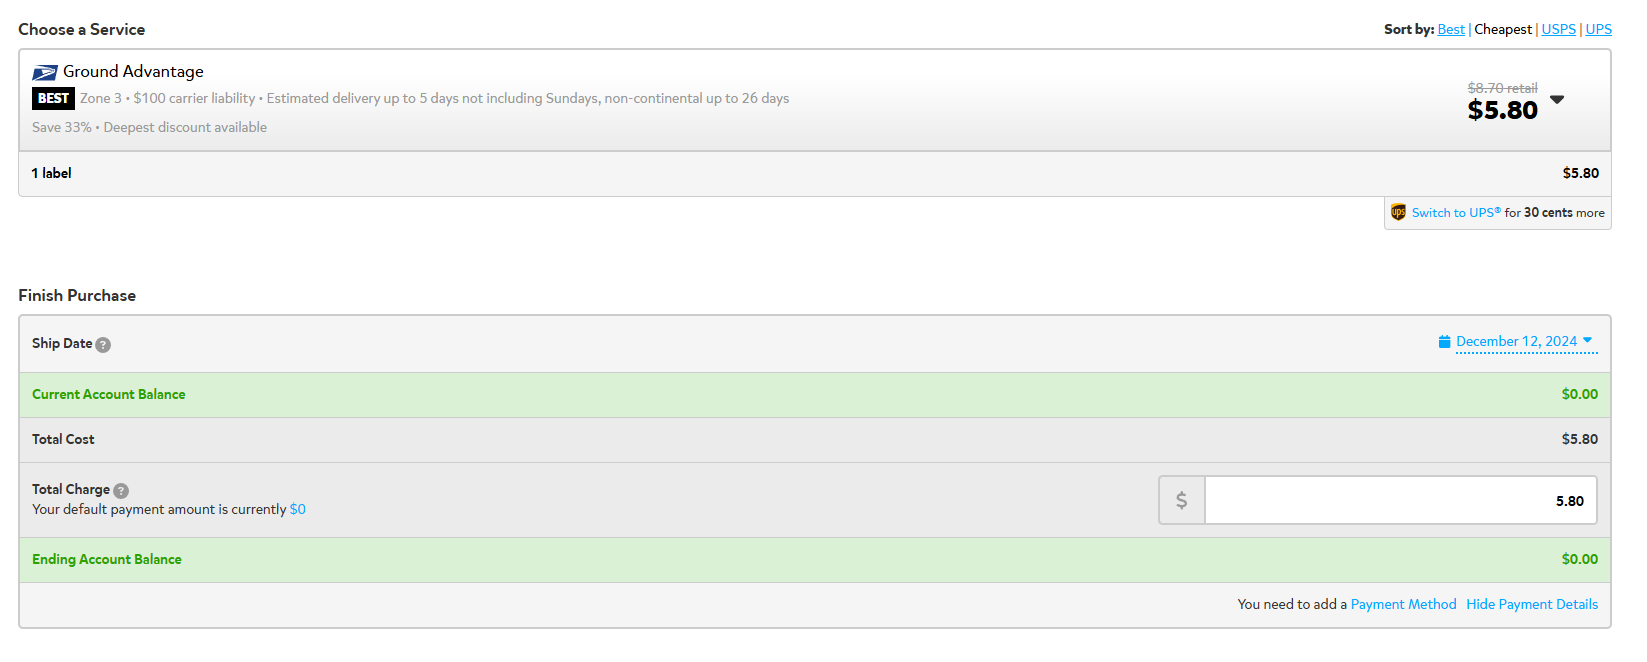This screenshot has height=662, width=1647.
Task: Expand the Ground Advantage service dropdown arrow
Action: tap(1557, 100)
